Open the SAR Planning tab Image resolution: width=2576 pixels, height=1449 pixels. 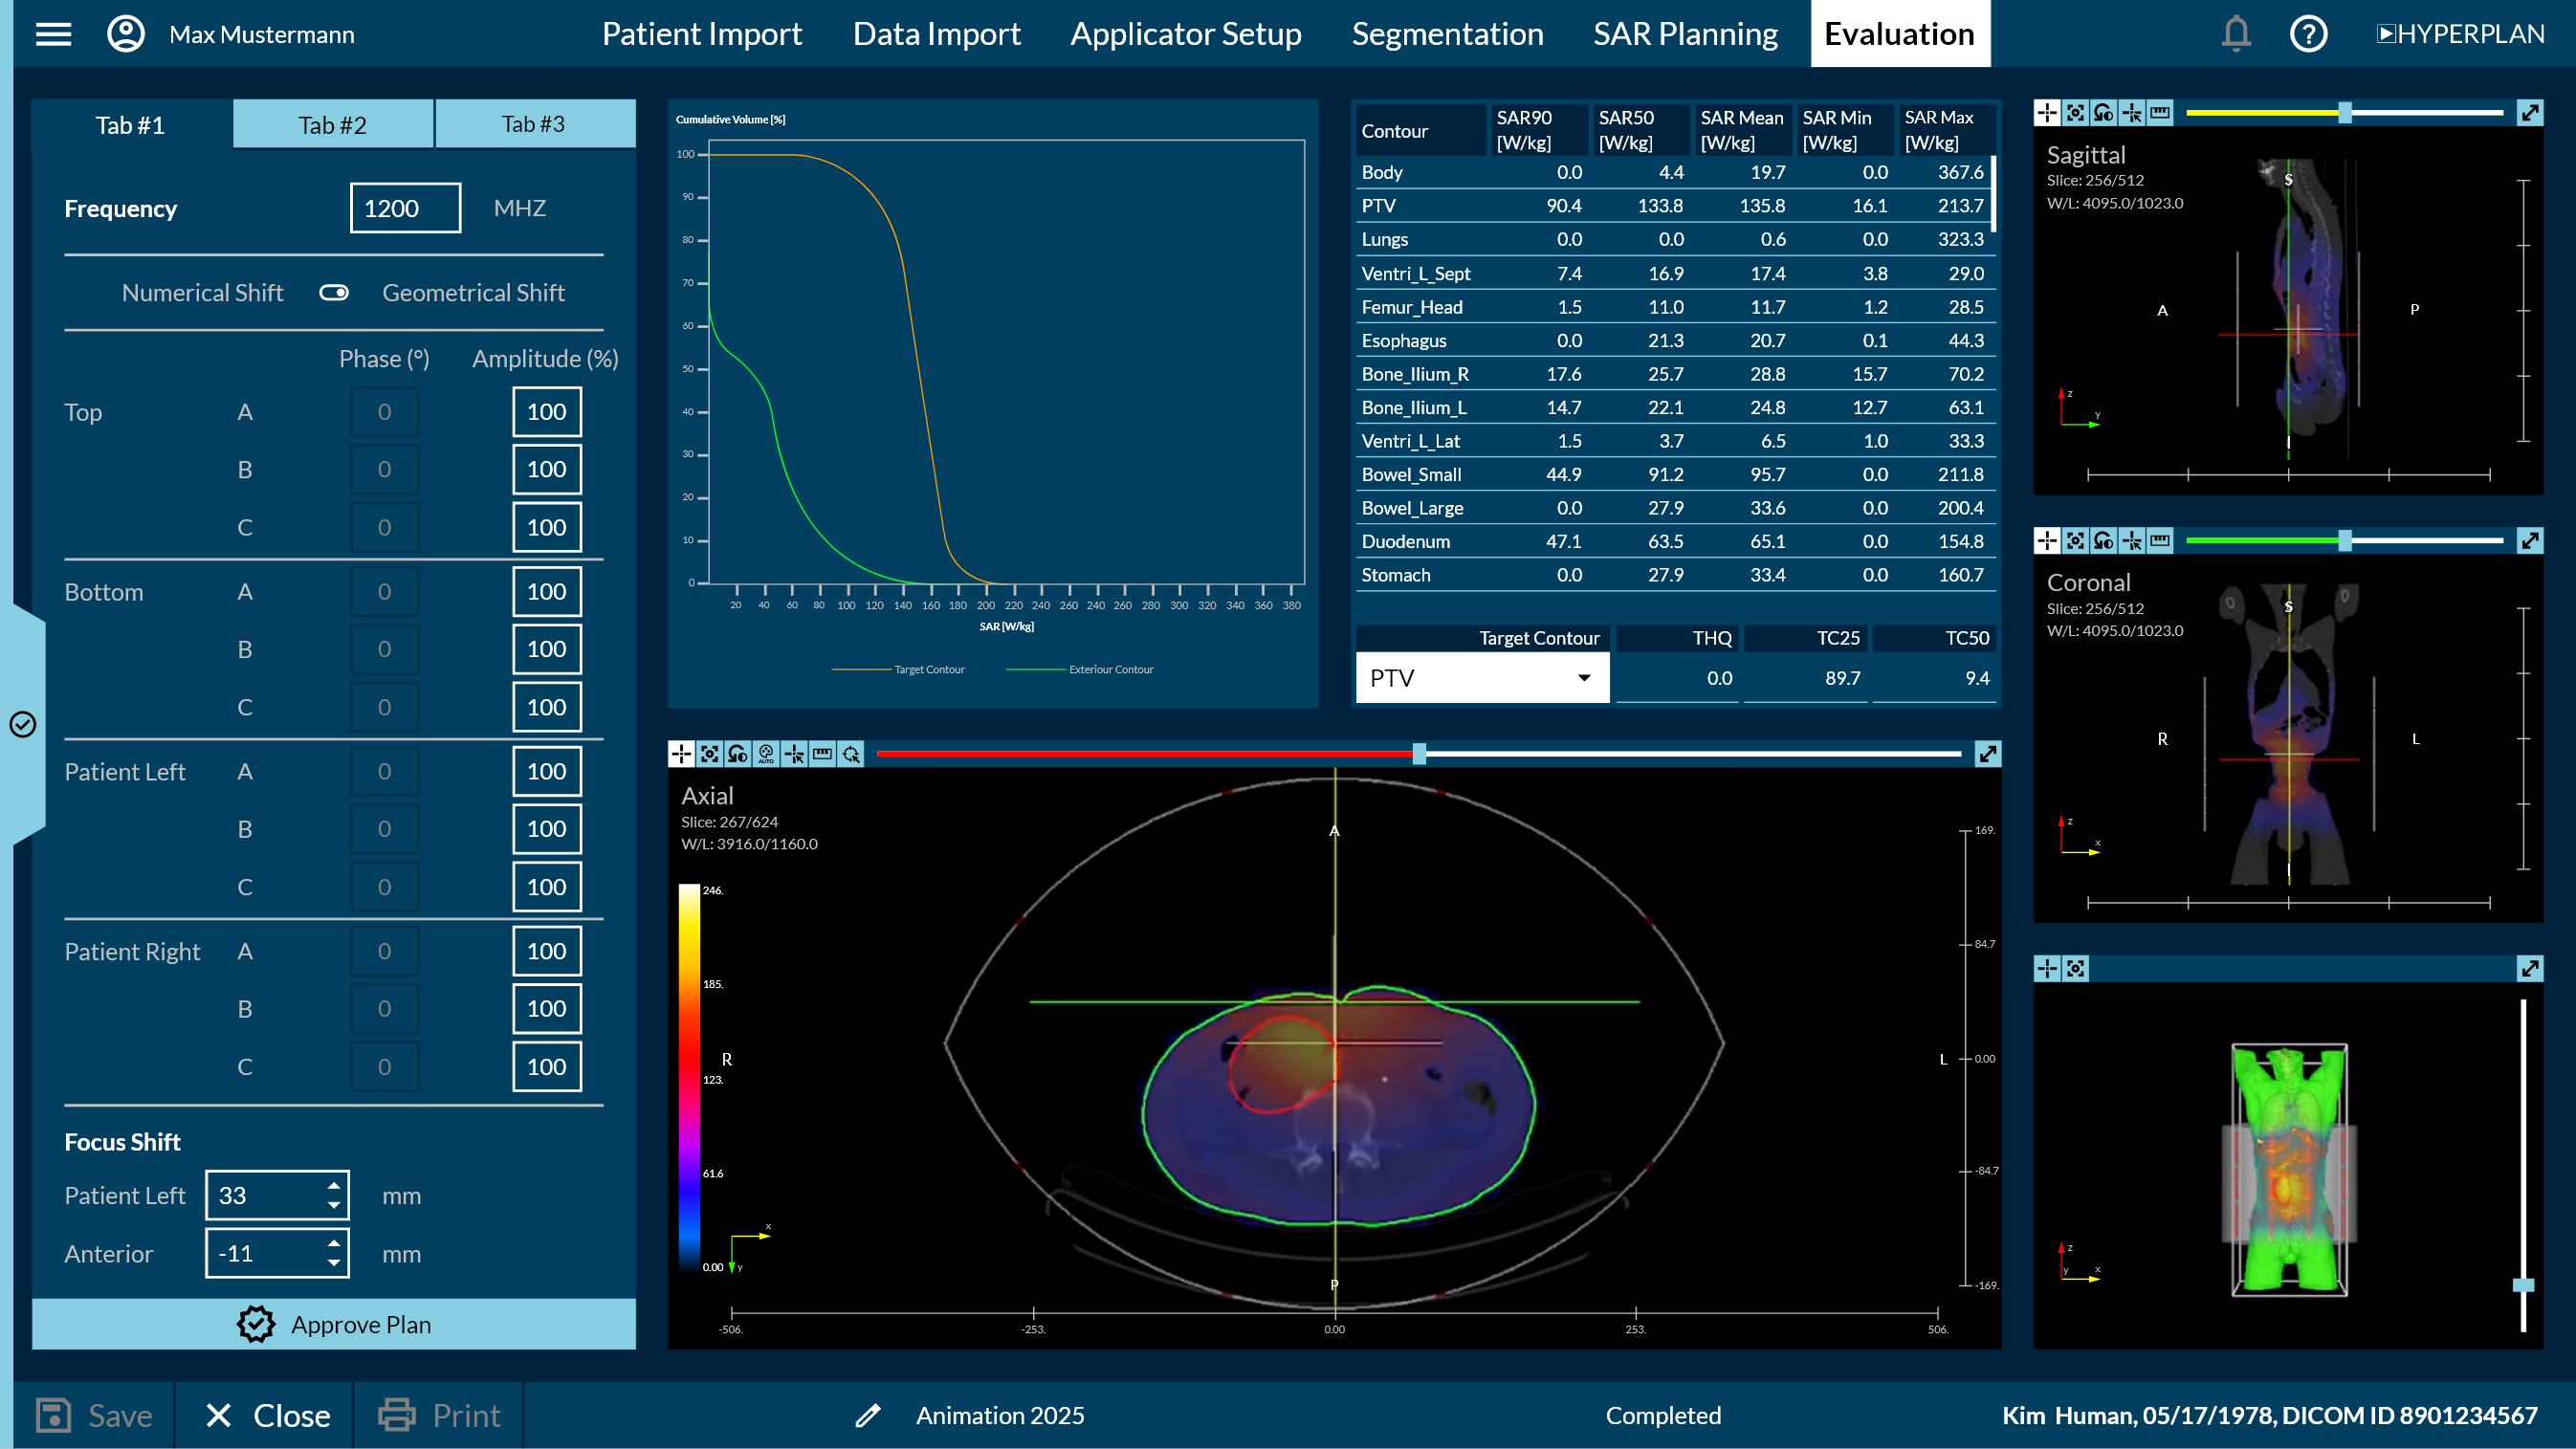[x=1685, y=34]
